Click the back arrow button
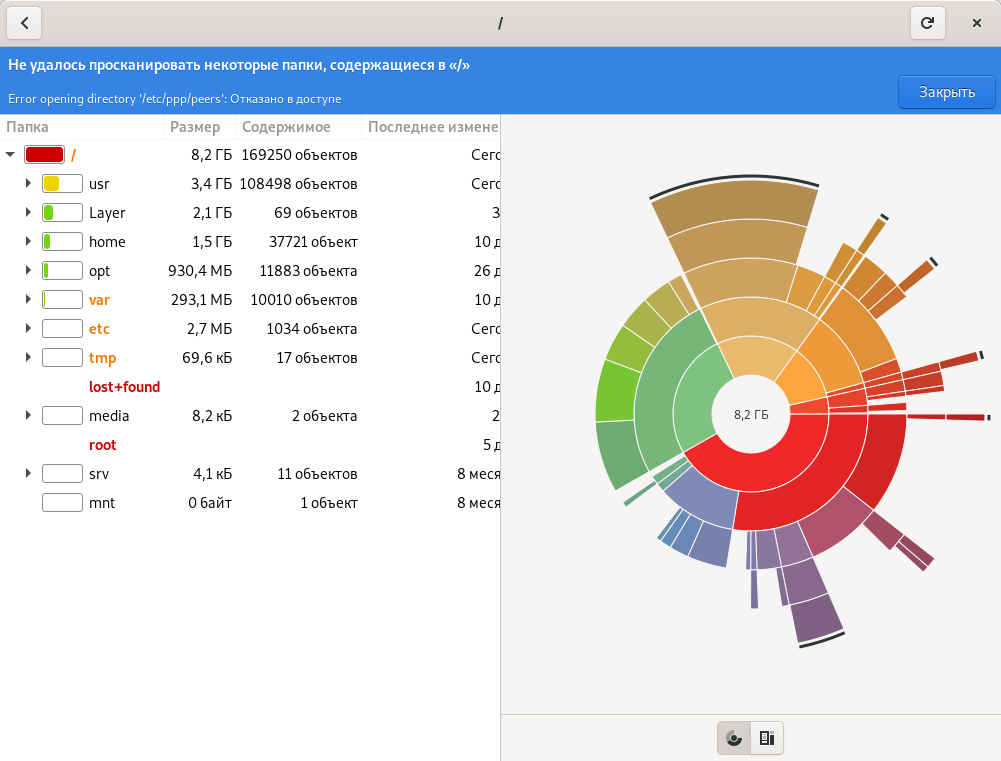The height and width of the screenshot is (761, 1001). tap(24, 22)
